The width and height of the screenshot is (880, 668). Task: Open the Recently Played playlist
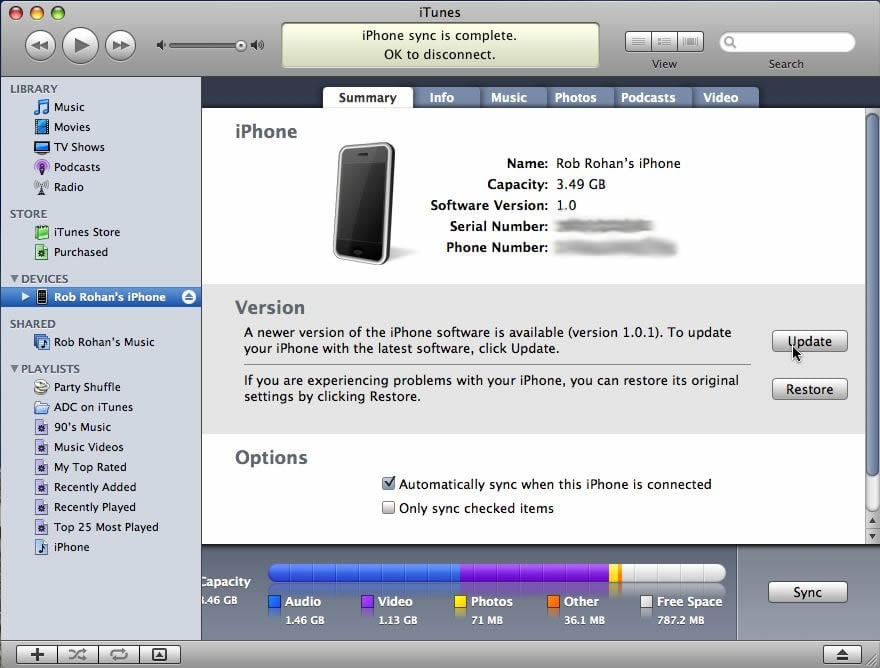[95, 507]
